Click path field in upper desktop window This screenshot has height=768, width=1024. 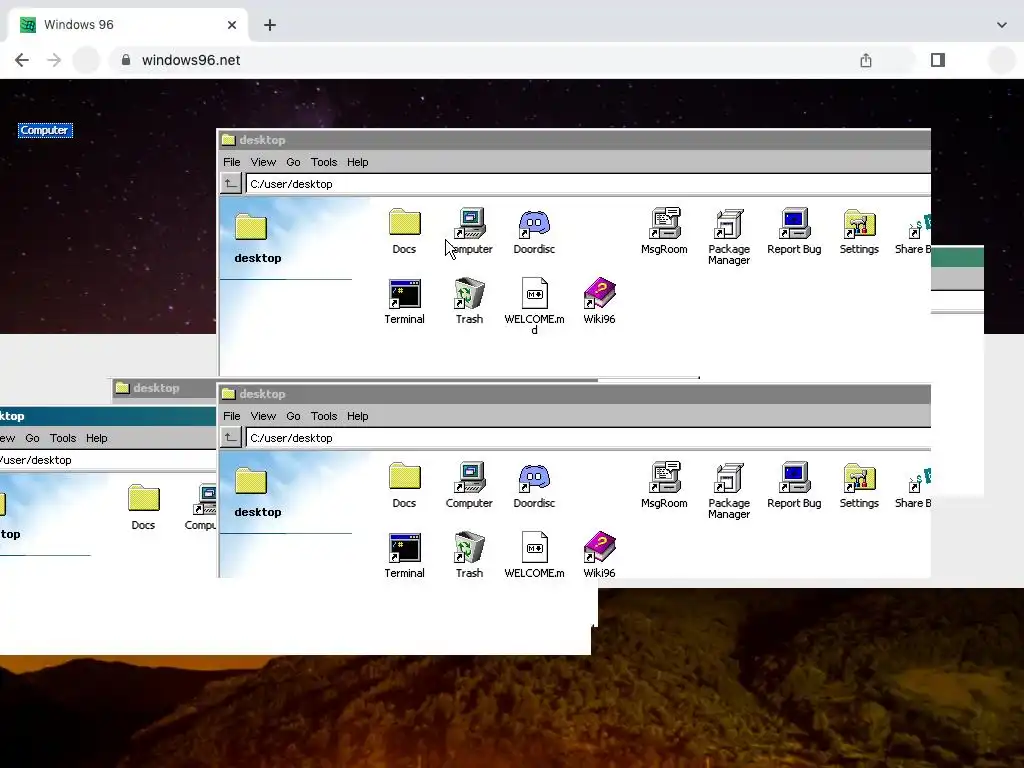pos(588,184)
